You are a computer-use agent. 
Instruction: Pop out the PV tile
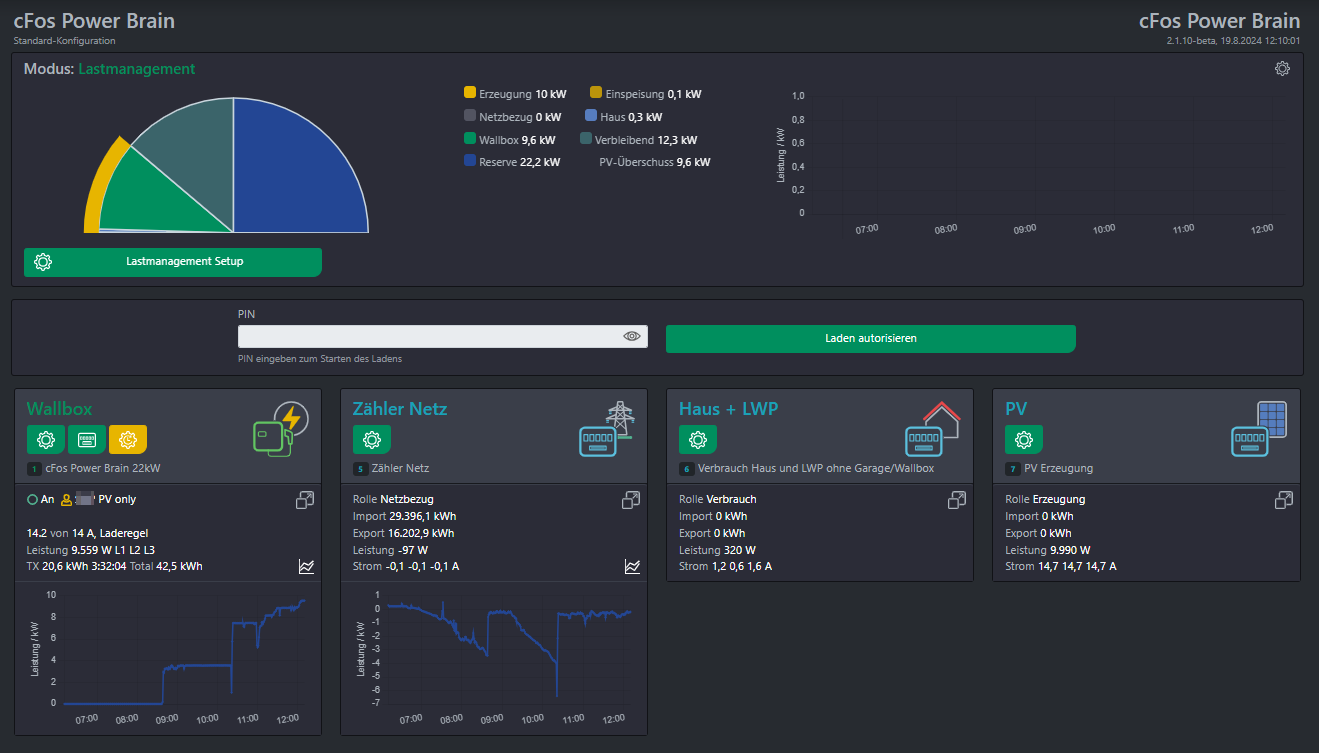[1283, 500]
